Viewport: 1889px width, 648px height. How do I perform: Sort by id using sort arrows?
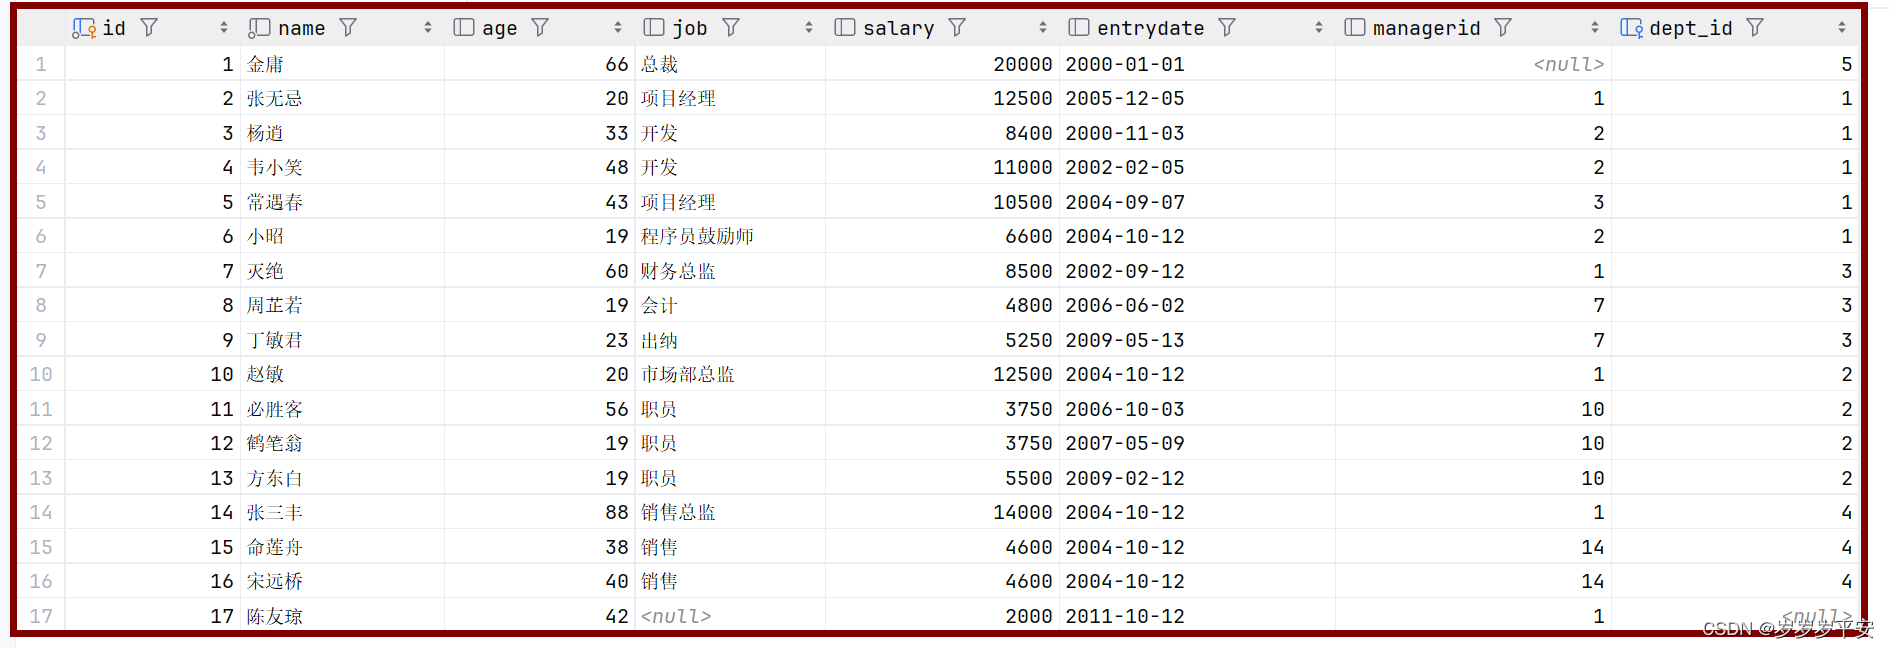coord(223,28)
